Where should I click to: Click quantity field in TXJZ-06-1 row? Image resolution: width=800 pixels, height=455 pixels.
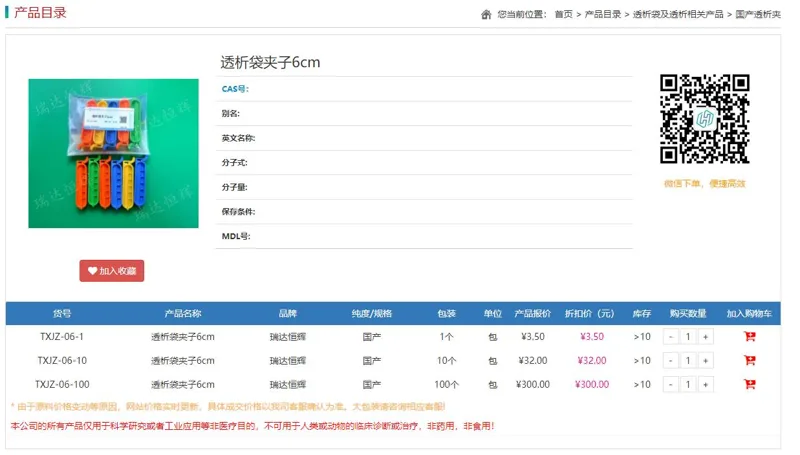tap(688, 337)
